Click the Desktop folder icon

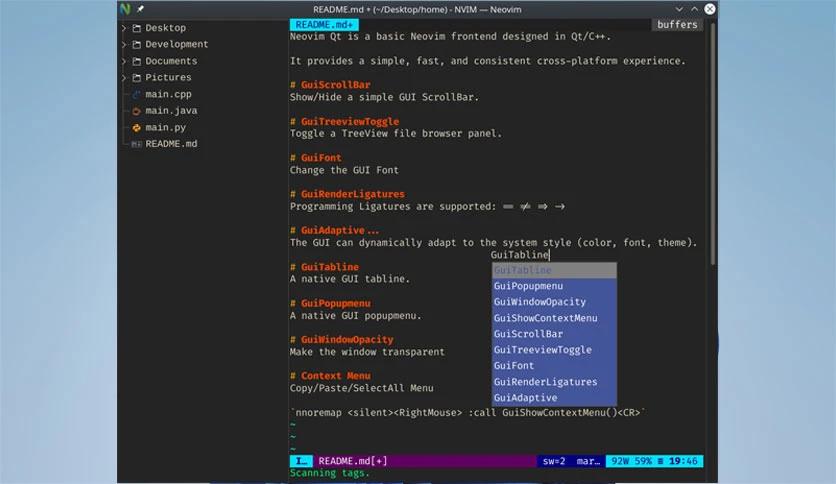[136, 28]
